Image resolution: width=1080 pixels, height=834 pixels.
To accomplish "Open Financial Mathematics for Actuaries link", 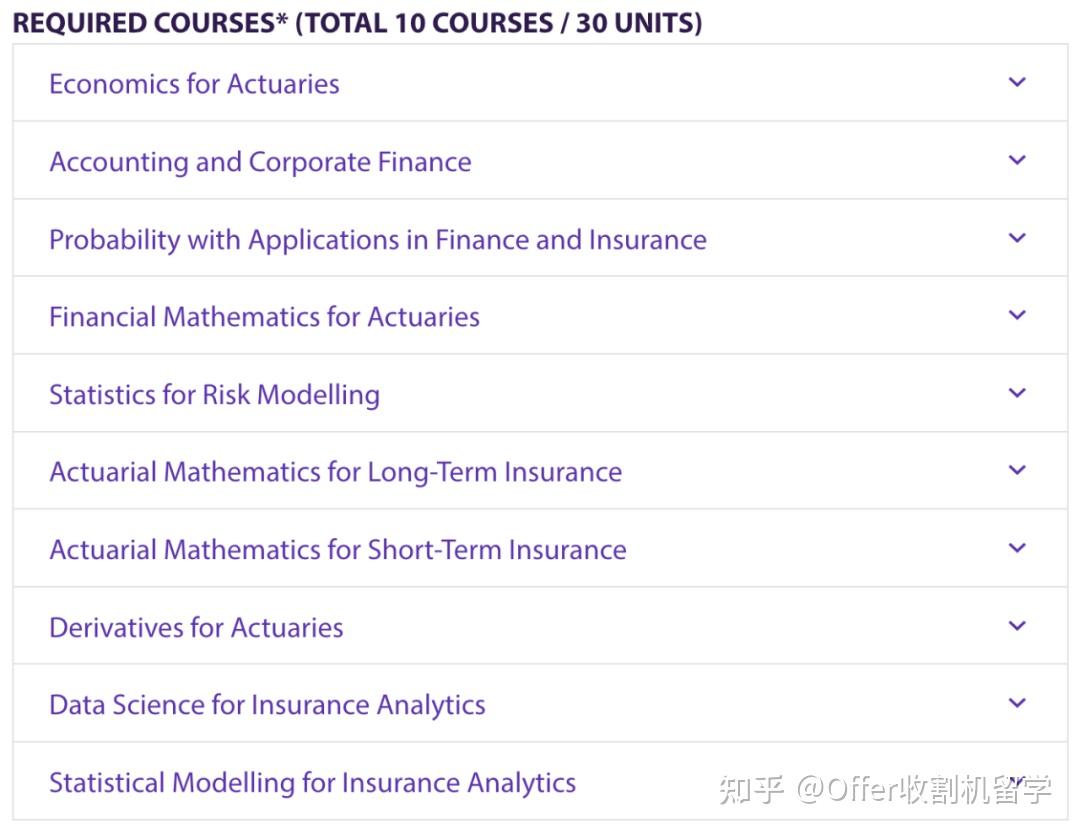I will click(x=264, y=317).
